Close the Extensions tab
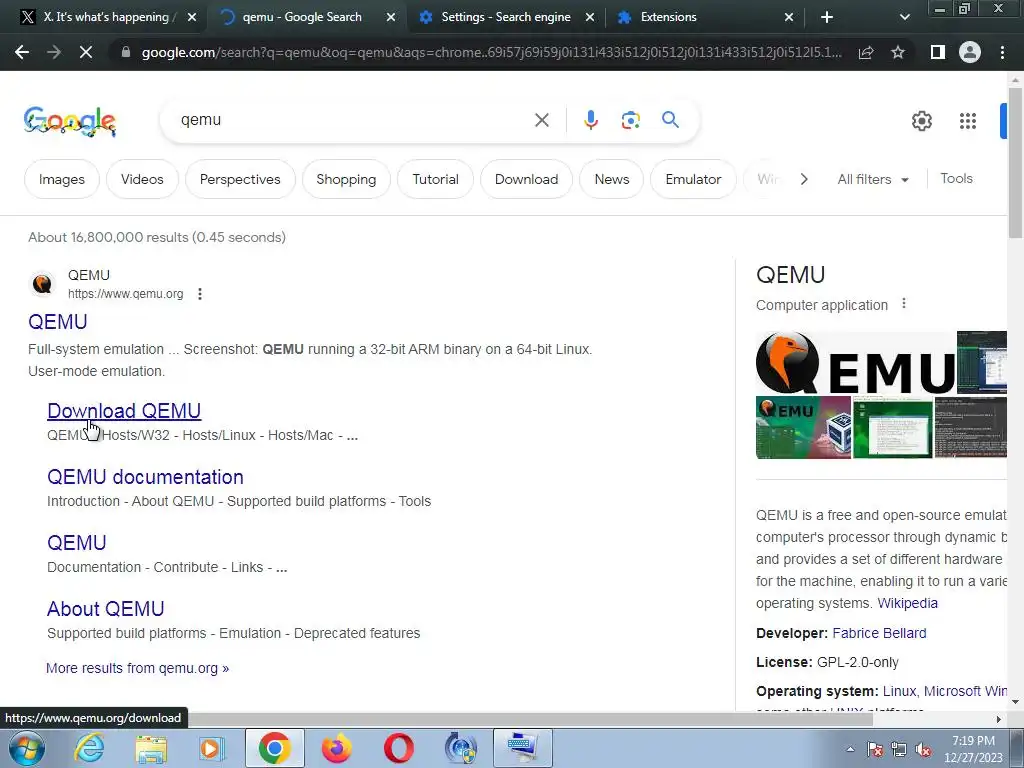This screenshot has width=1024, height=768. point(789,18)
